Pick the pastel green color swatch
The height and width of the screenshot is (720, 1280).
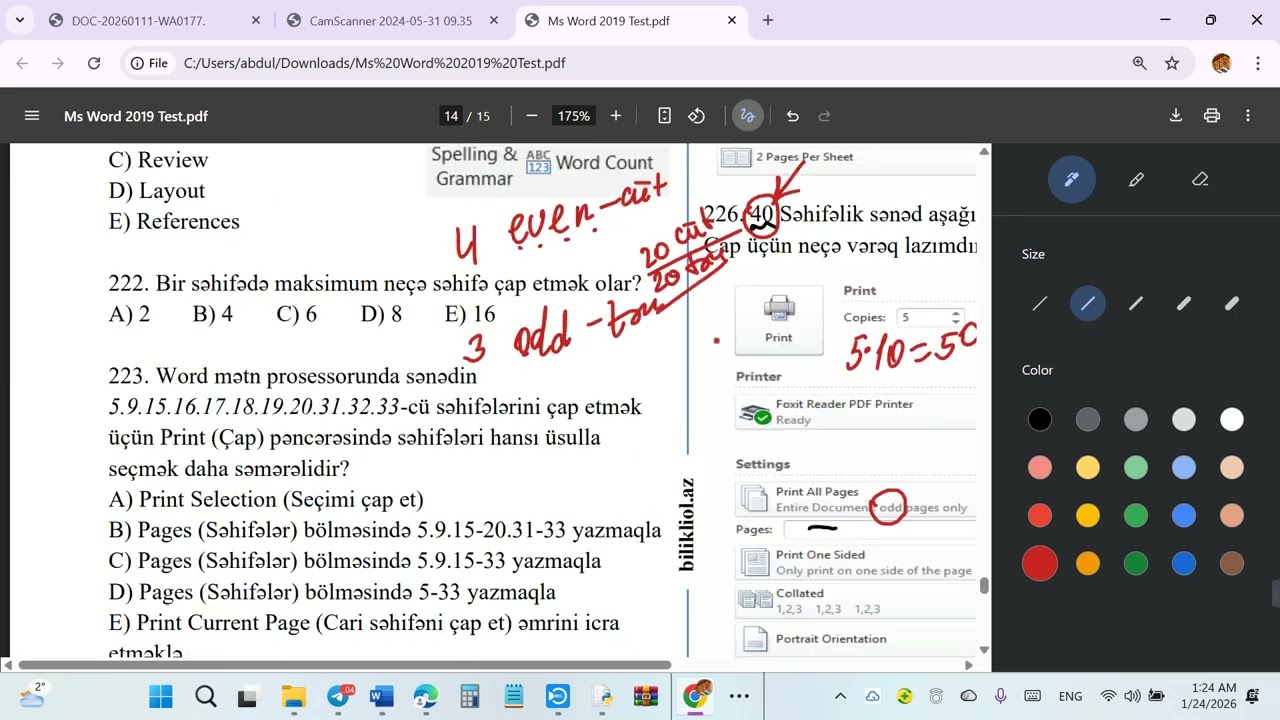tap(1136, 467)
